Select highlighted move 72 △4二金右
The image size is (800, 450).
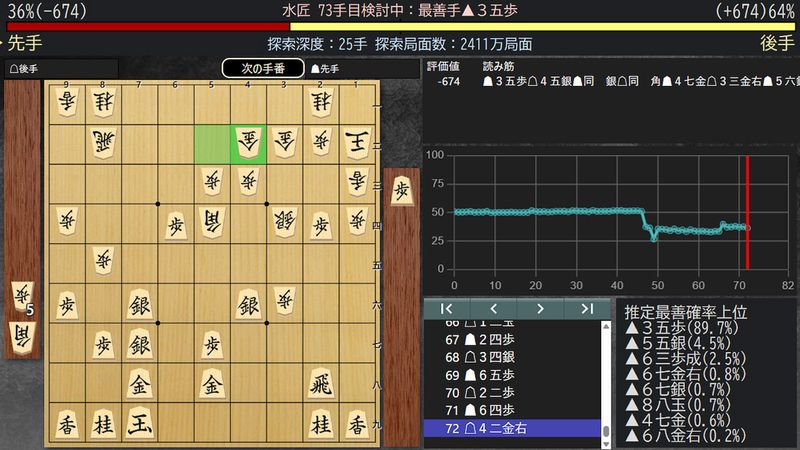click(512, 429)
